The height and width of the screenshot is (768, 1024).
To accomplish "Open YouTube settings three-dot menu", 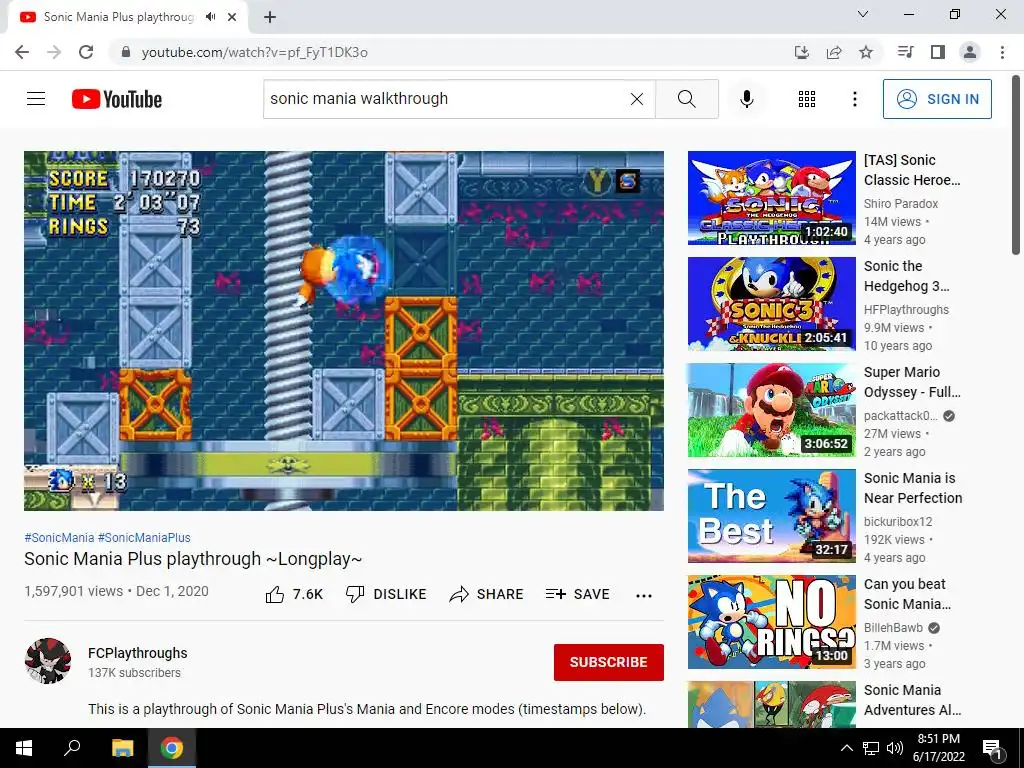I will pyautogui.click(x=854, y=99).
